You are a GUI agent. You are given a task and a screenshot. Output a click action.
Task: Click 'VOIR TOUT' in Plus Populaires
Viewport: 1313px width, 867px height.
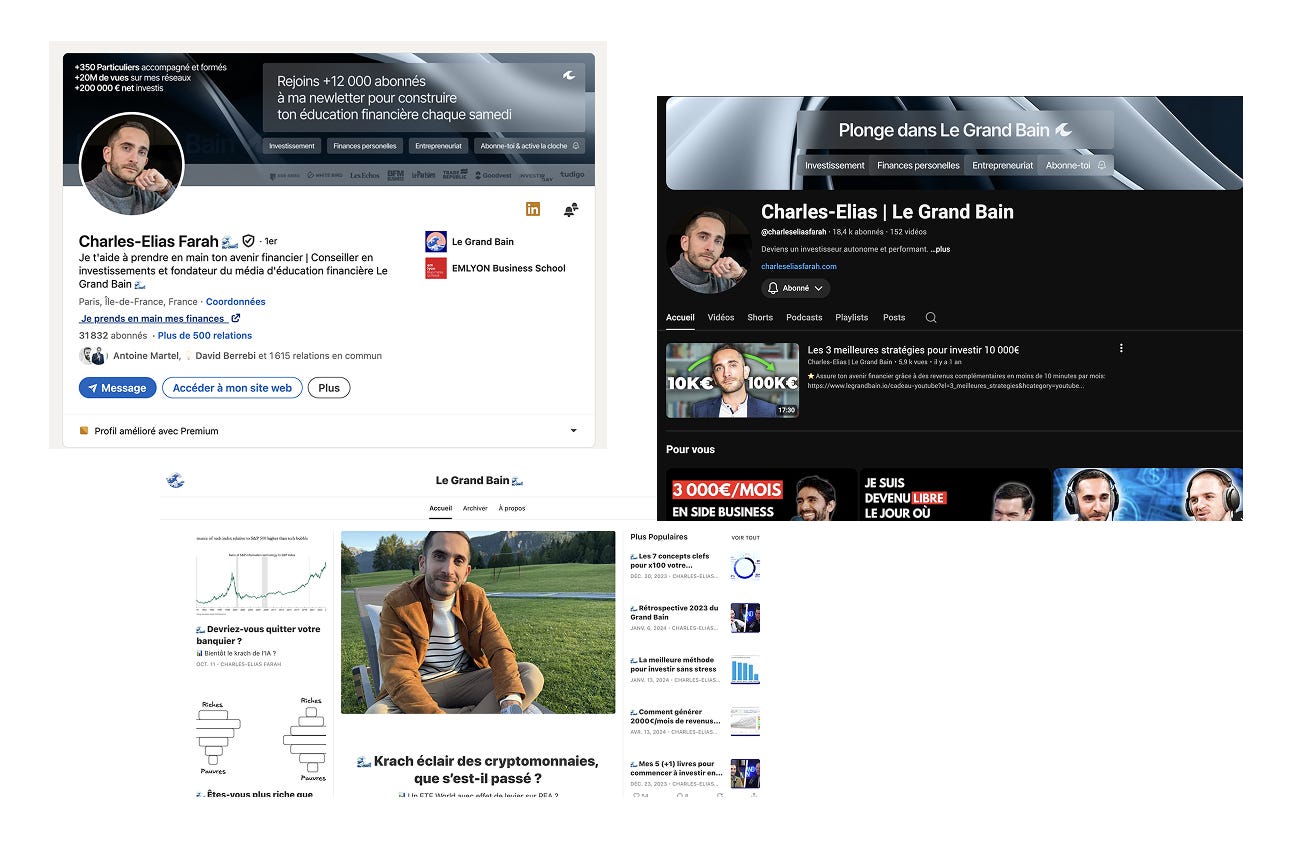pyautogui.click(x=746, y=538)
